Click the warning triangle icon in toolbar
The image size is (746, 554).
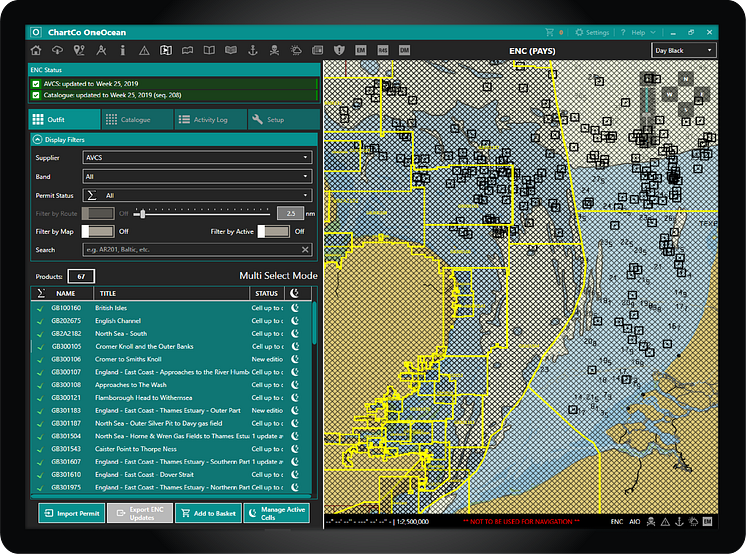(144, 50)
